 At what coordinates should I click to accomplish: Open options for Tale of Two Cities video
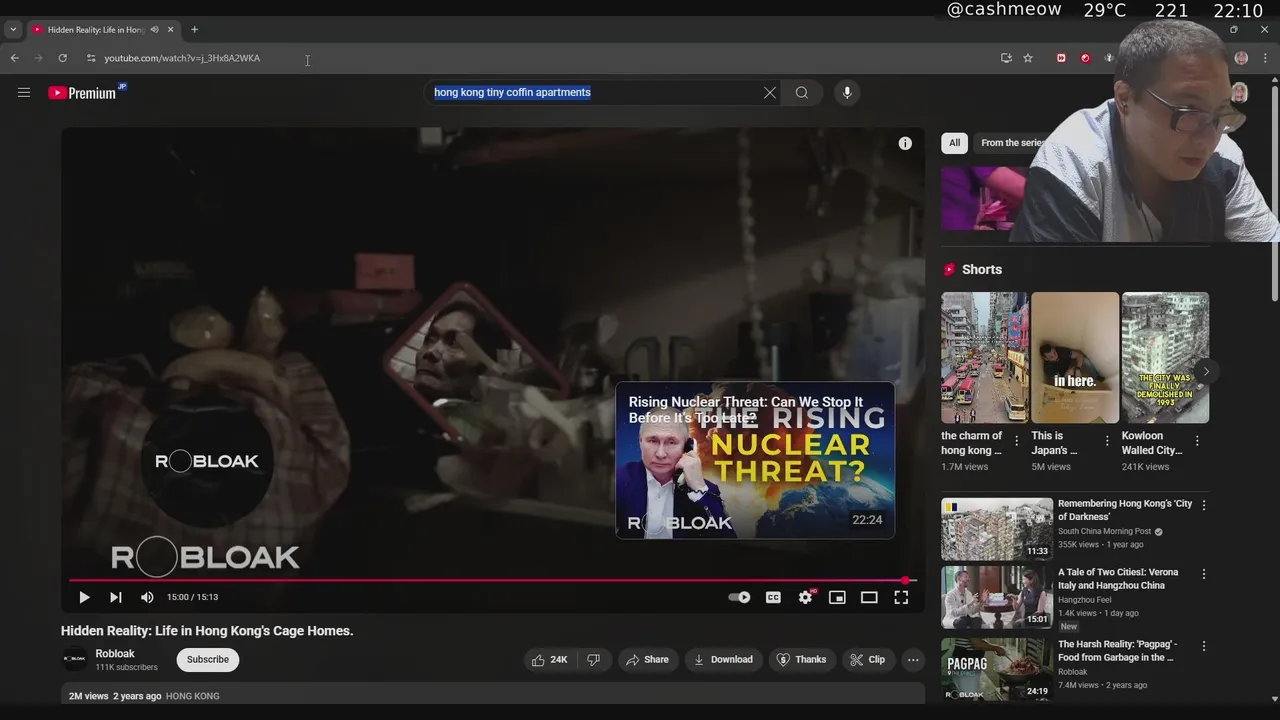(1204, 575)
